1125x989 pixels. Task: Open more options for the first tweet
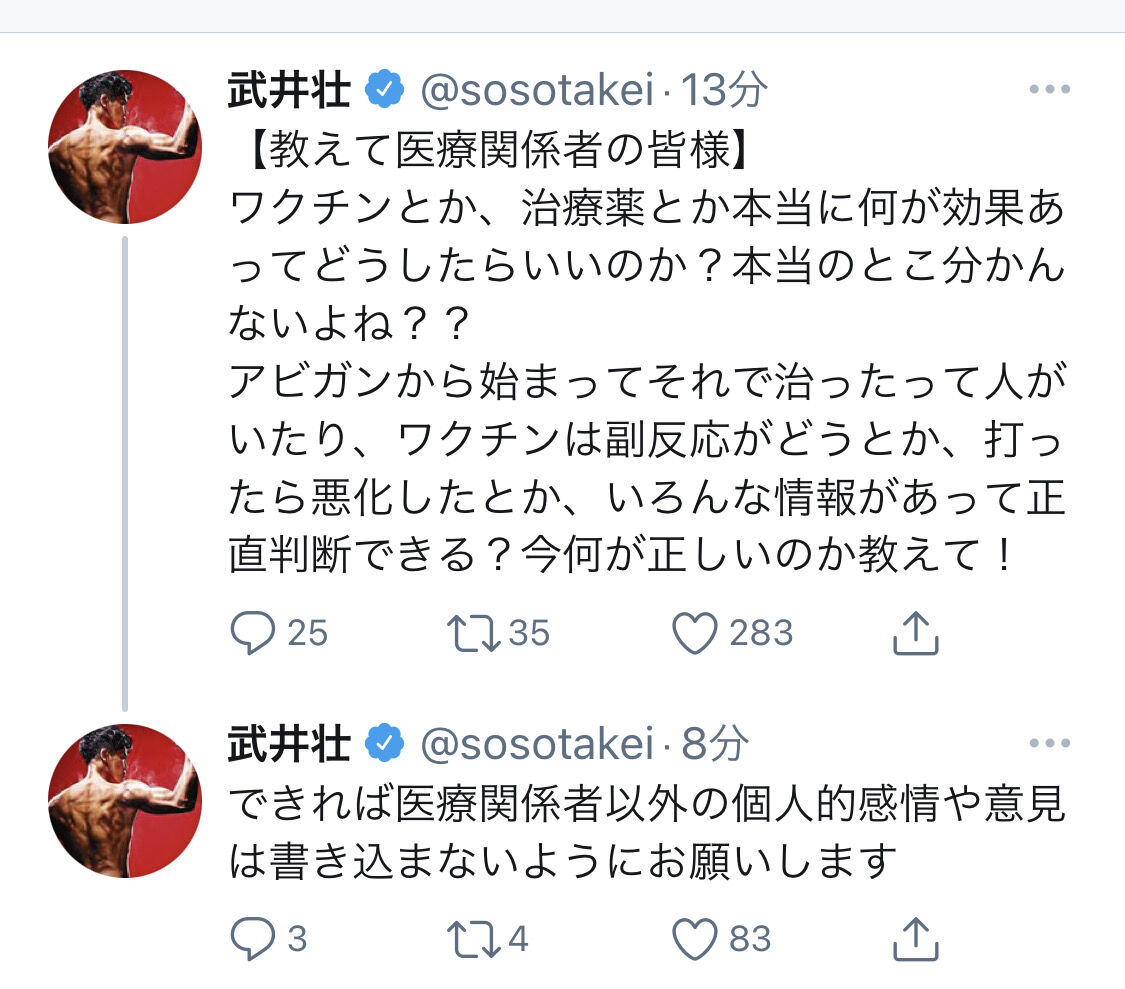pyautogui.click(x=1049, y=90)
